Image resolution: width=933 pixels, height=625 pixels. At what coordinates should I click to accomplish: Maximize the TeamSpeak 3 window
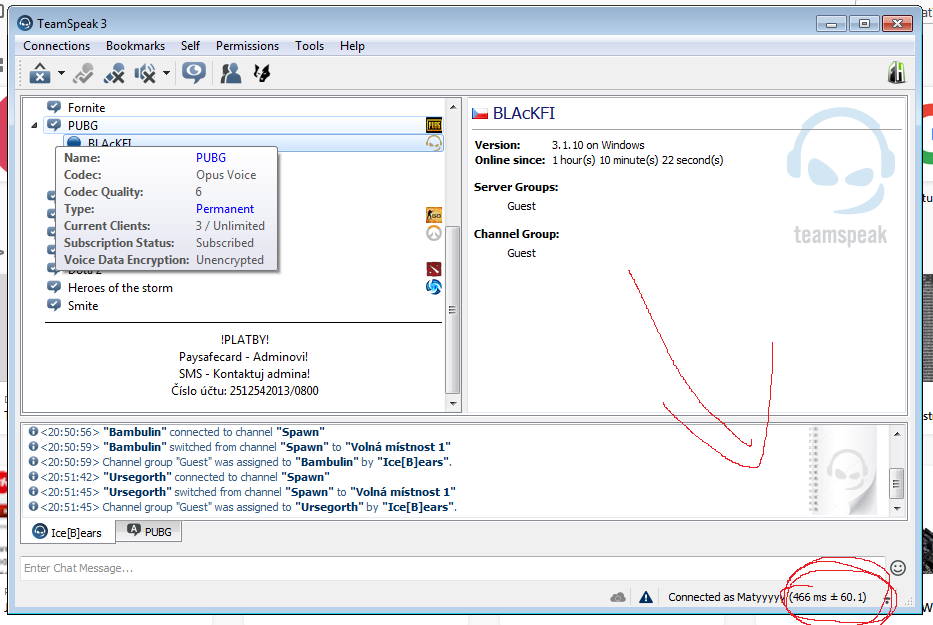point(865,24)
